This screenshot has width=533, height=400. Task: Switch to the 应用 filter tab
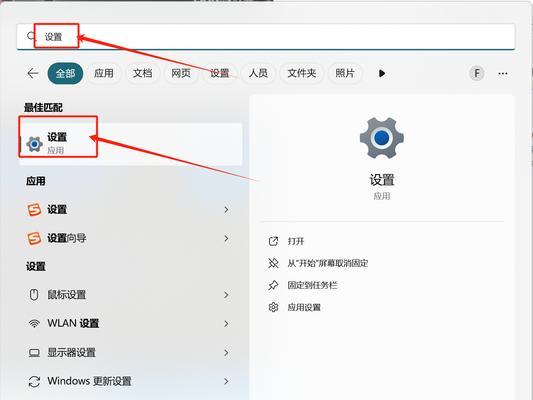[x=104, y=73]
